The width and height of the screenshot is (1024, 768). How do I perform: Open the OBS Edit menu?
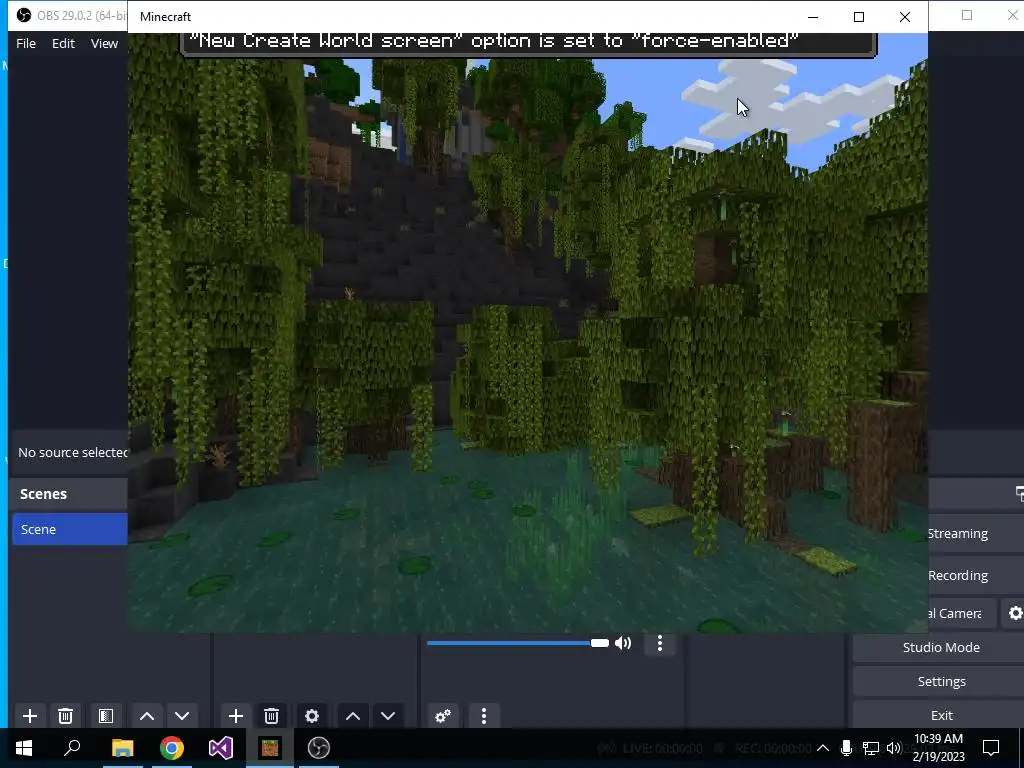point(63,43)
